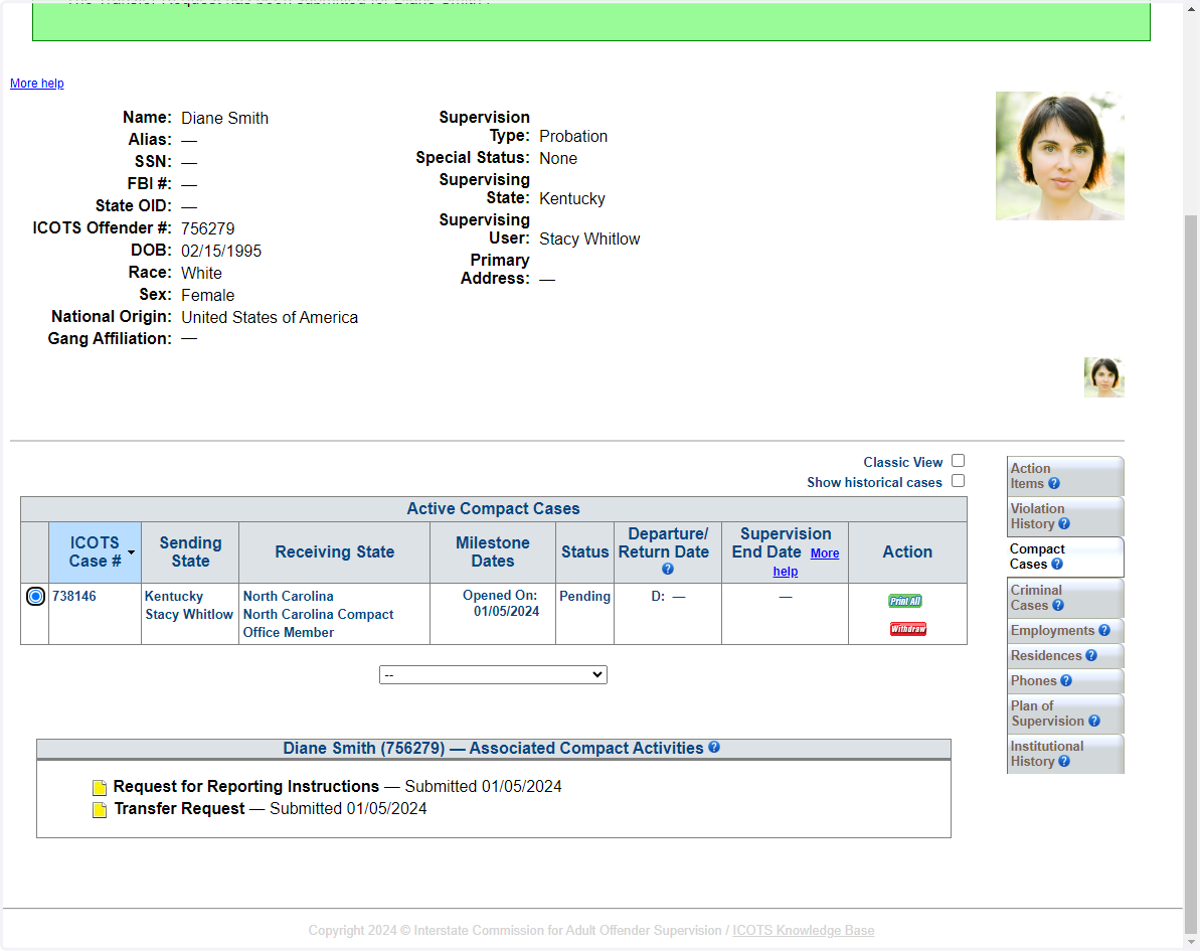Screen dimensions: 1200x951
Task: Click Opened On 01/05/2024 cell
Action: point(493,614)
